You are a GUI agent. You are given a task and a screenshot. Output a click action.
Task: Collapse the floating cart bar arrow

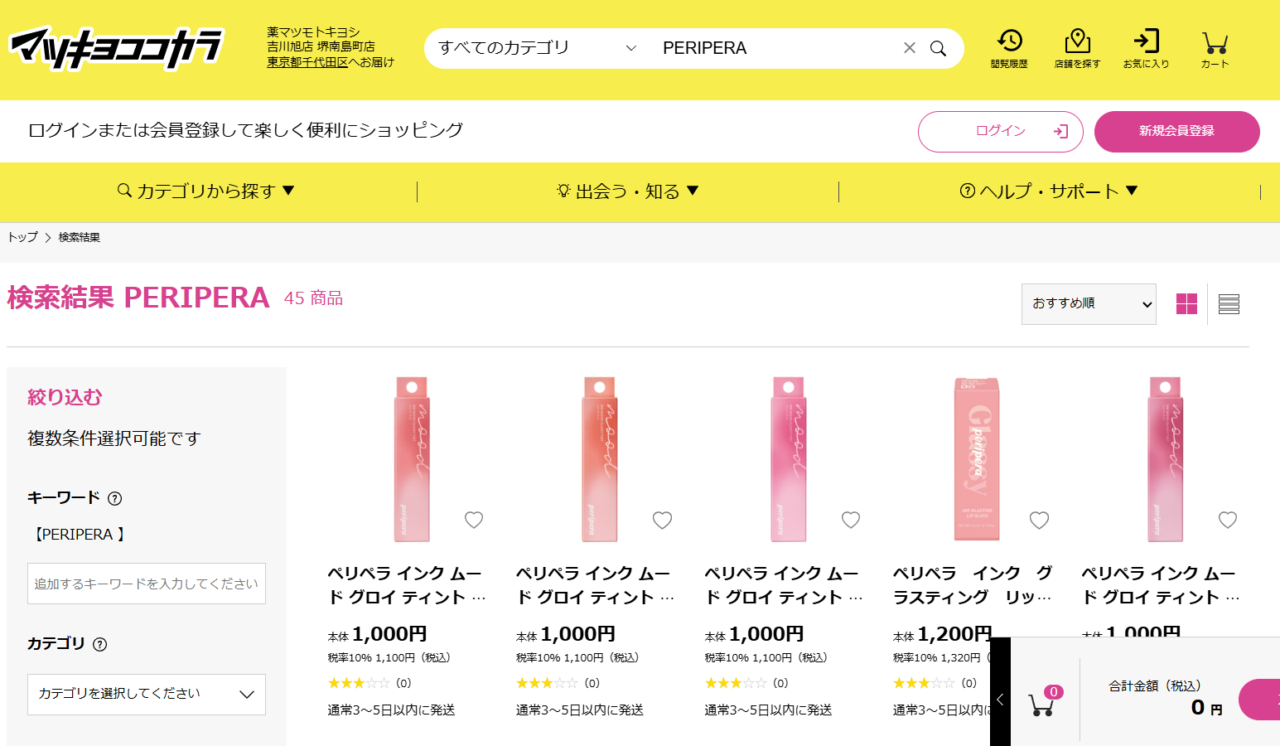pos(1000,700)
